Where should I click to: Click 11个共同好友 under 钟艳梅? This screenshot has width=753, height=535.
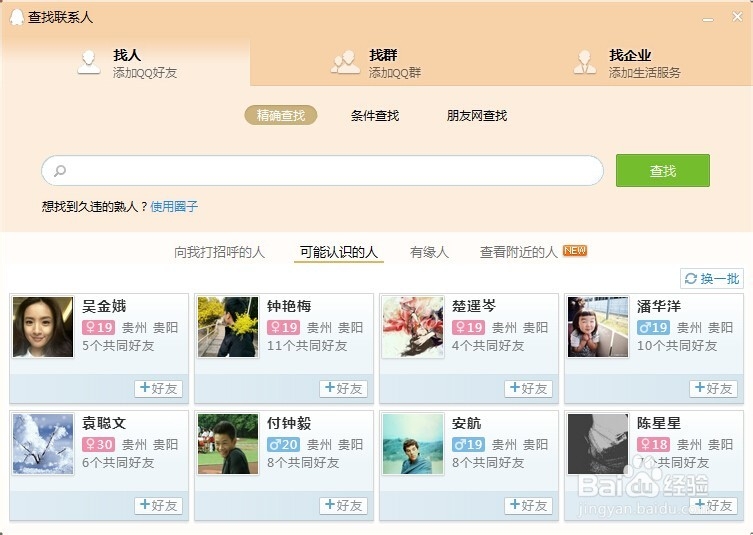point(307,346)
